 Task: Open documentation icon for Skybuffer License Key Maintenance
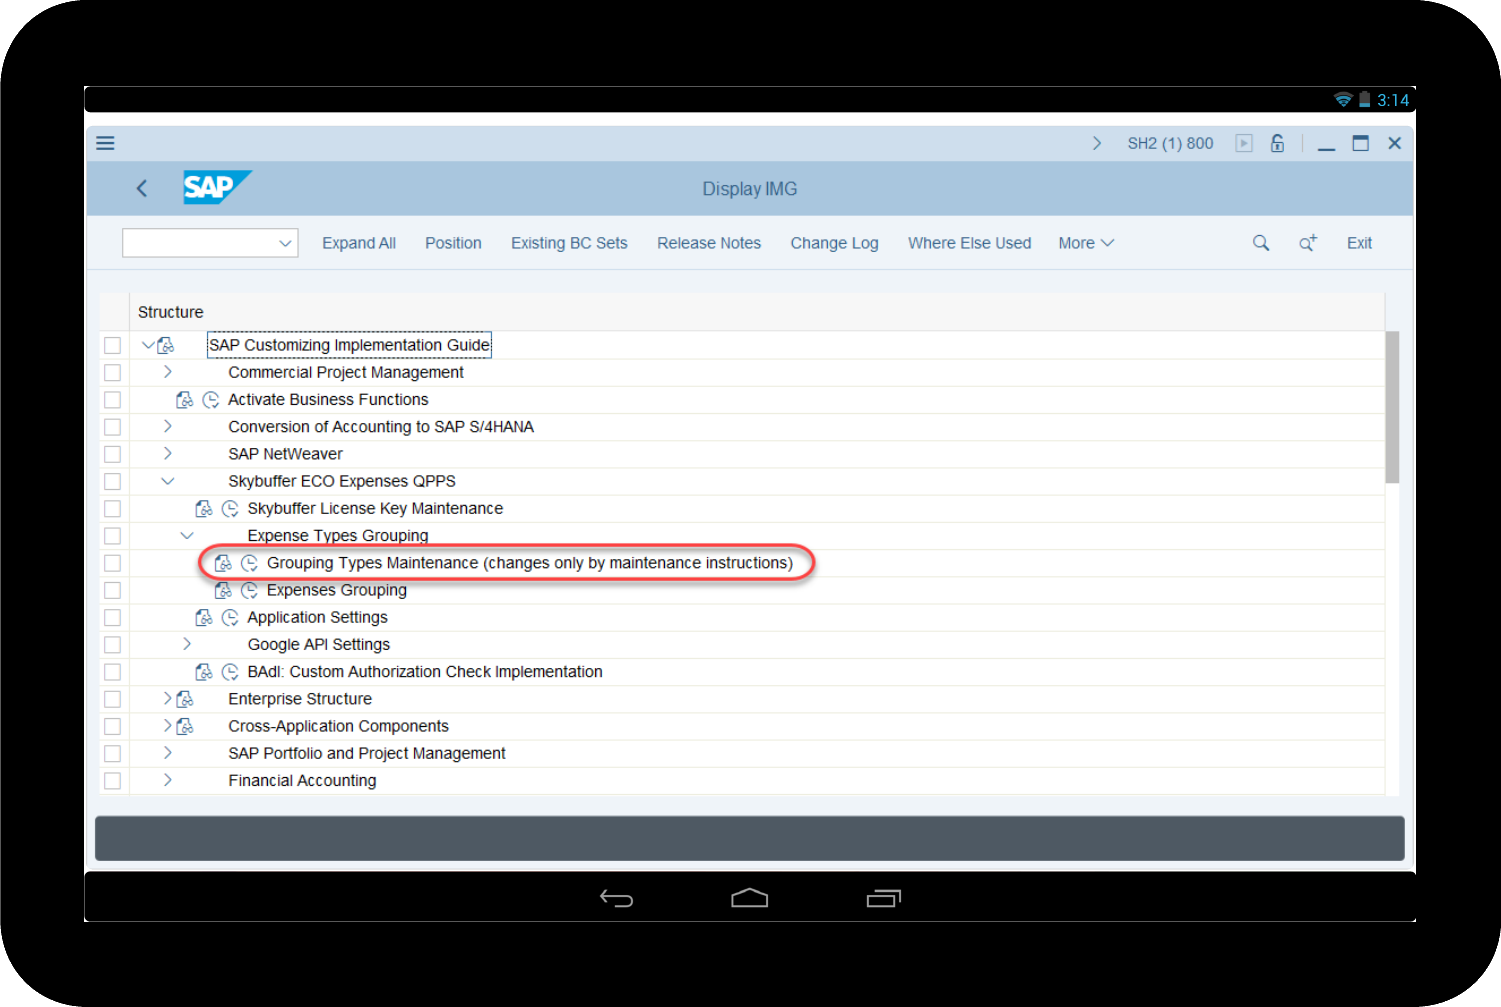pyautogui.click(x=204, y=508)
